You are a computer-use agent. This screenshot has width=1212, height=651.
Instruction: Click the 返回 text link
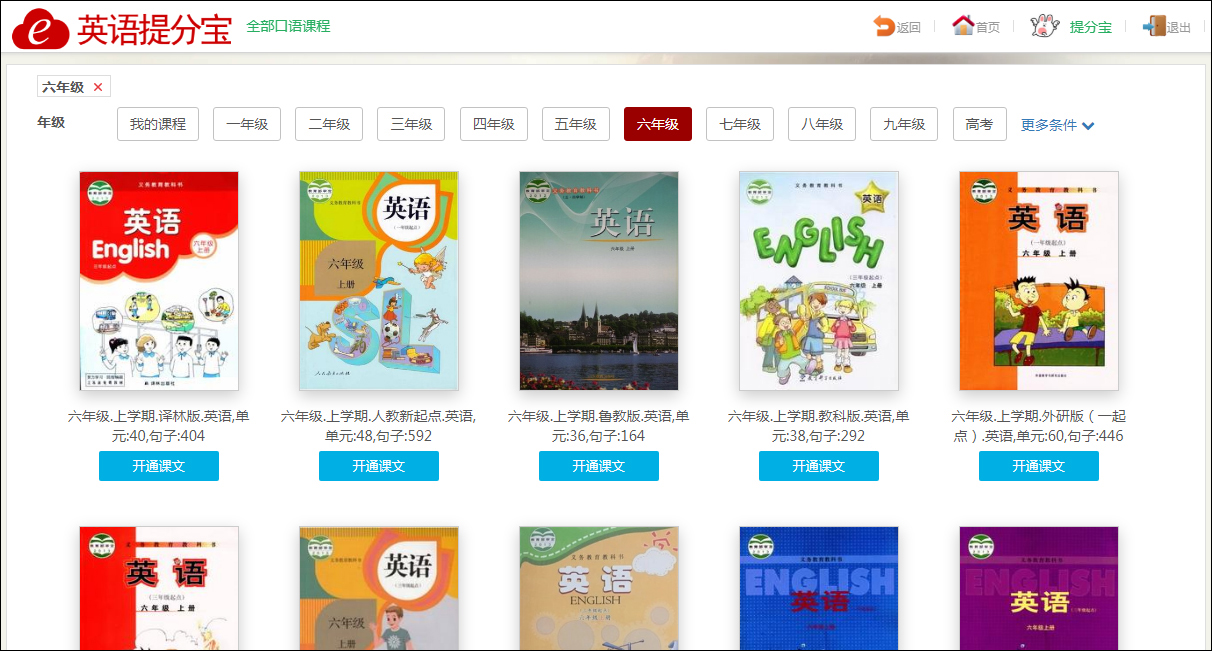908,28
